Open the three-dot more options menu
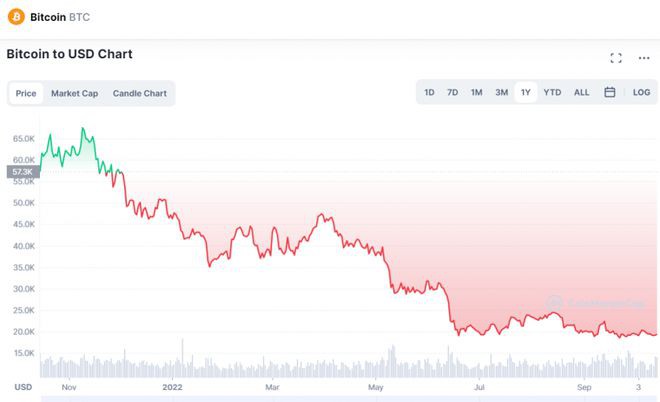This screenshot has width=660, height=402. tap(644, 58)
